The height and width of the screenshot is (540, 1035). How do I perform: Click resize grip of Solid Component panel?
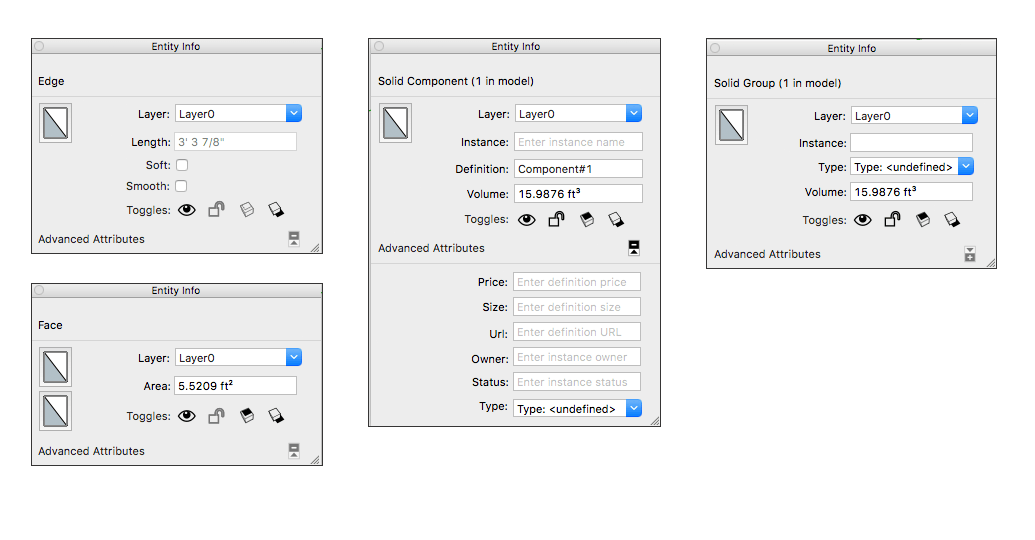[x=655, y=421]
